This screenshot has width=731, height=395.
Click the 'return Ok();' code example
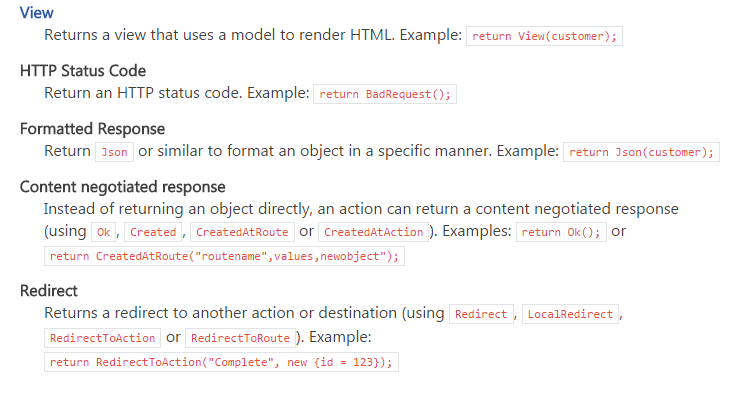tap(561, 232)
